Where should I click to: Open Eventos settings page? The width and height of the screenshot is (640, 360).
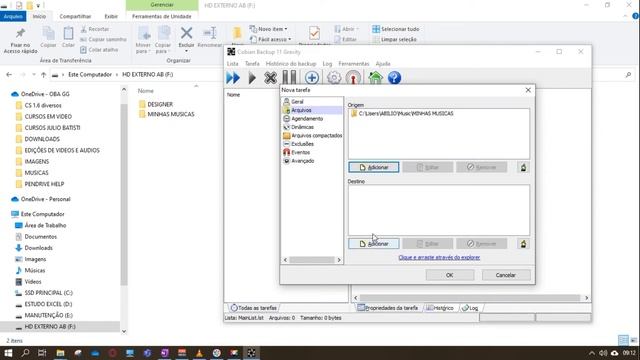(300, 152)
